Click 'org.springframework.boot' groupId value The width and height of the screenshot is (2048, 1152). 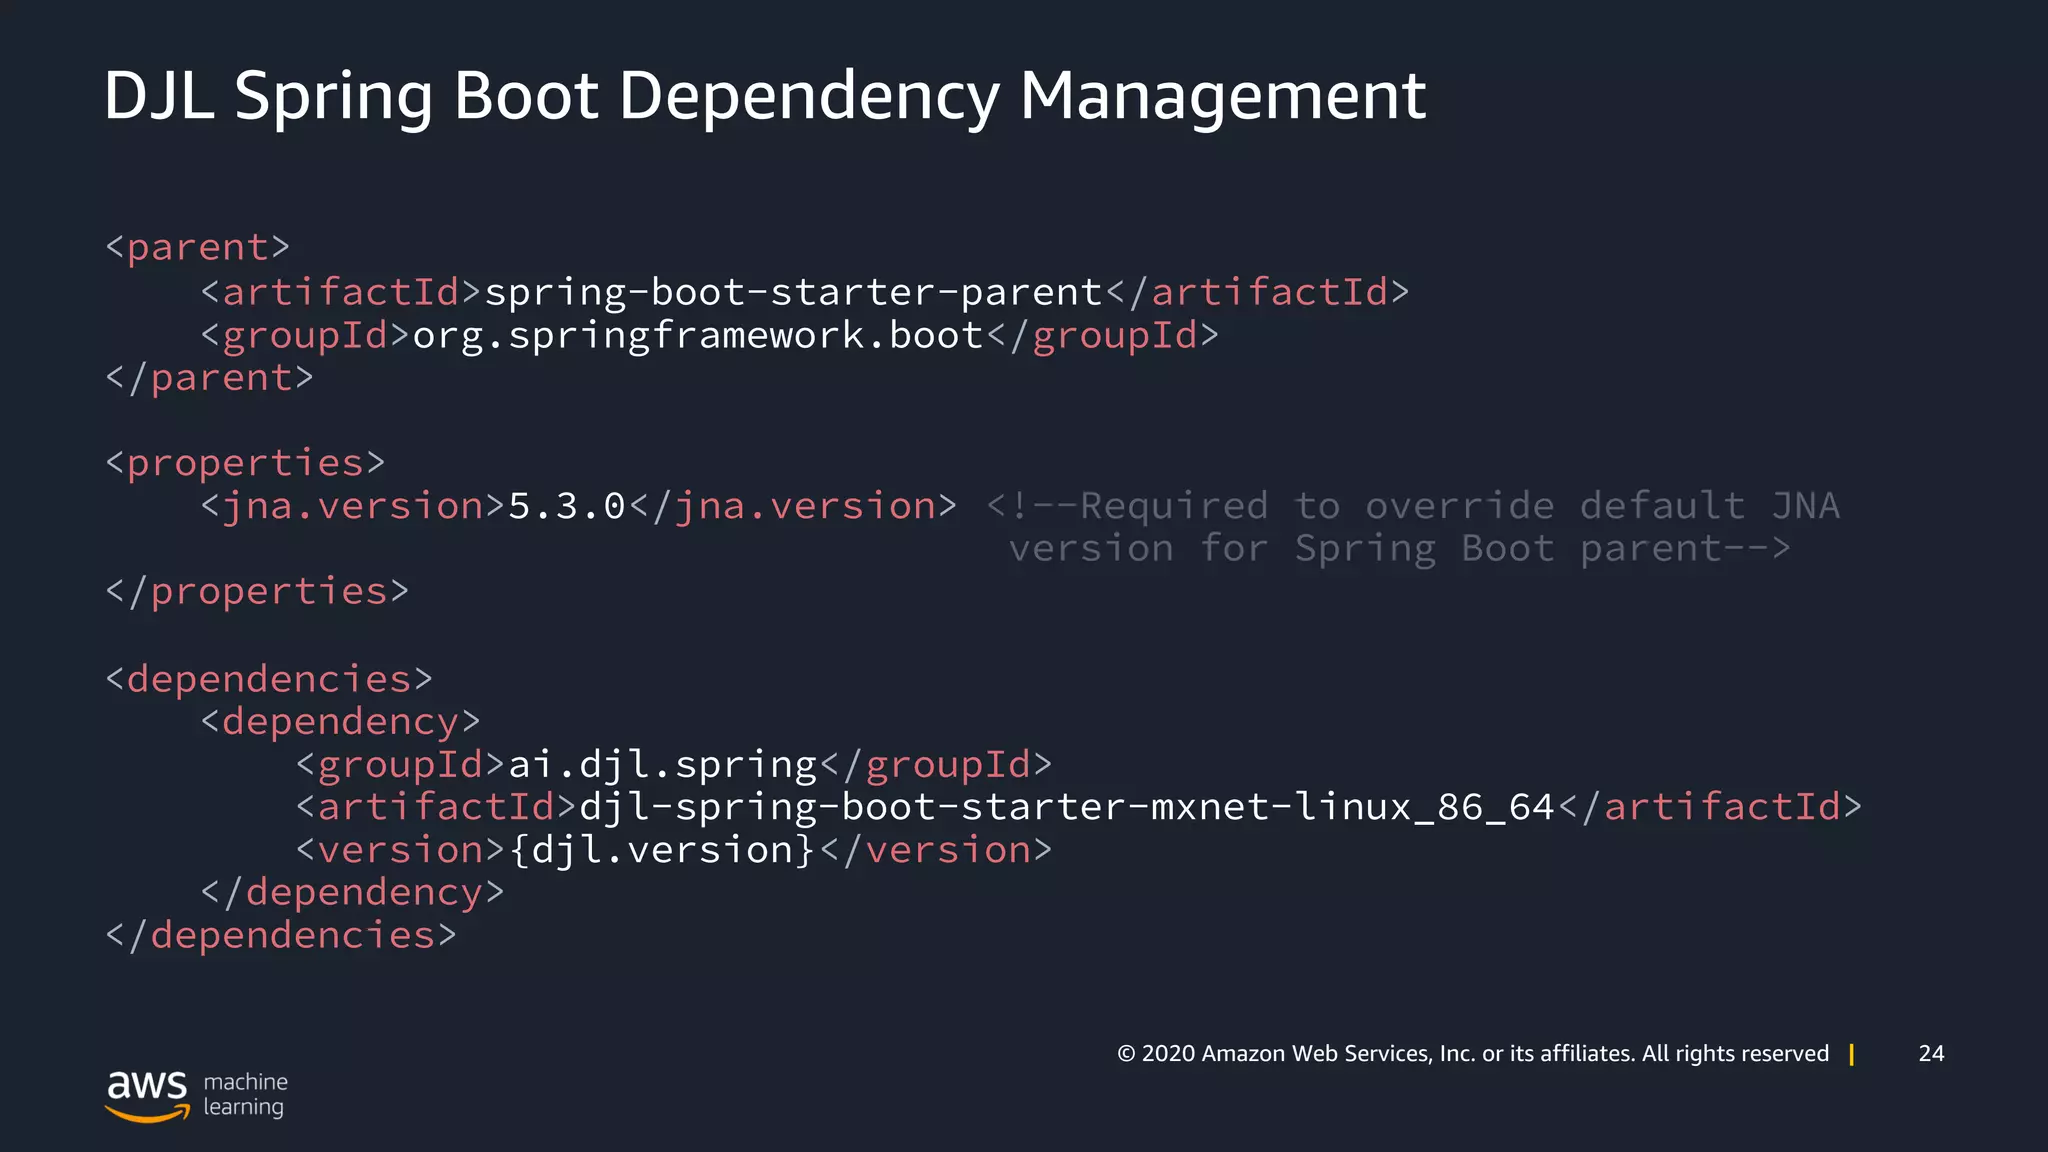pos(698,336)
